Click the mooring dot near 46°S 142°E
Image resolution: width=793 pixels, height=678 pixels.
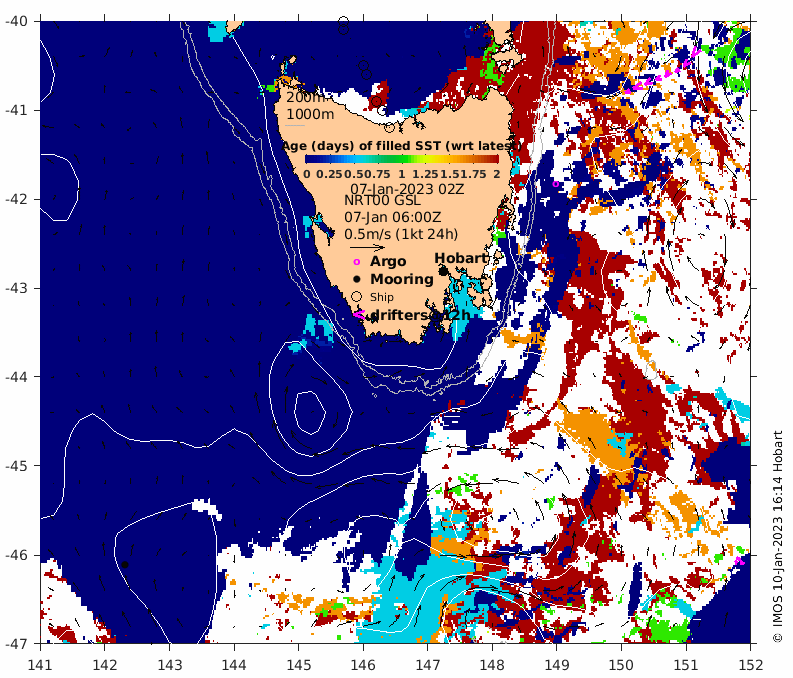[125, 564]
